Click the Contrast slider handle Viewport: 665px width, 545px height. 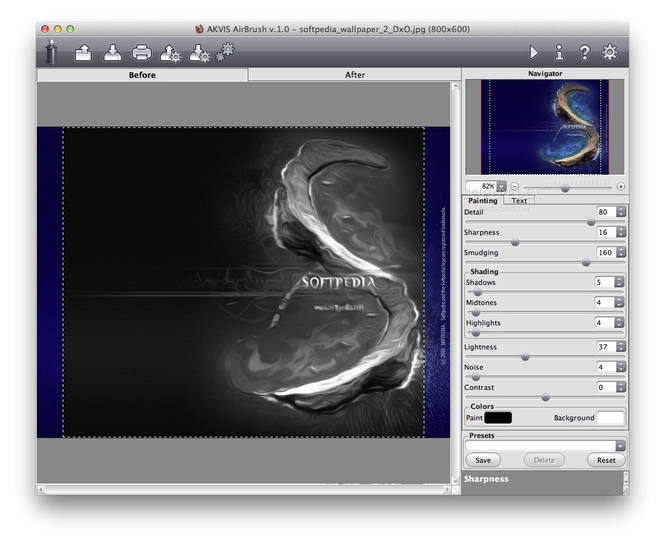pos(545,397)
